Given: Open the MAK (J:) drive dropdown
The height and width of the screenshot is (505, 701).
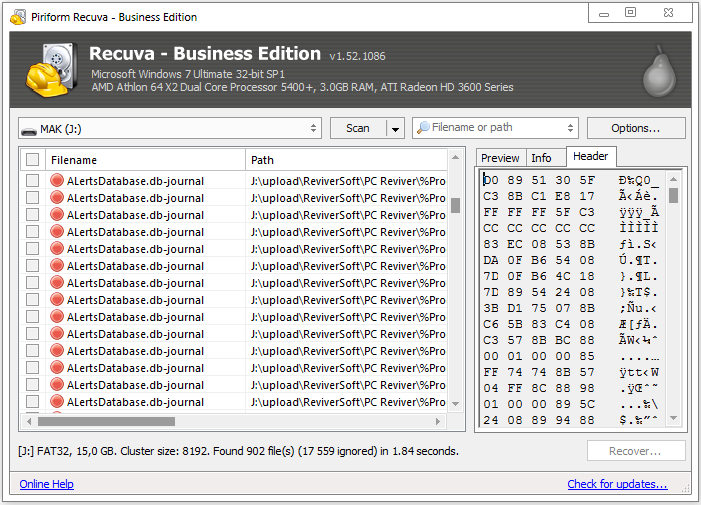Looking at the screenshot, I should coord(314,128).
